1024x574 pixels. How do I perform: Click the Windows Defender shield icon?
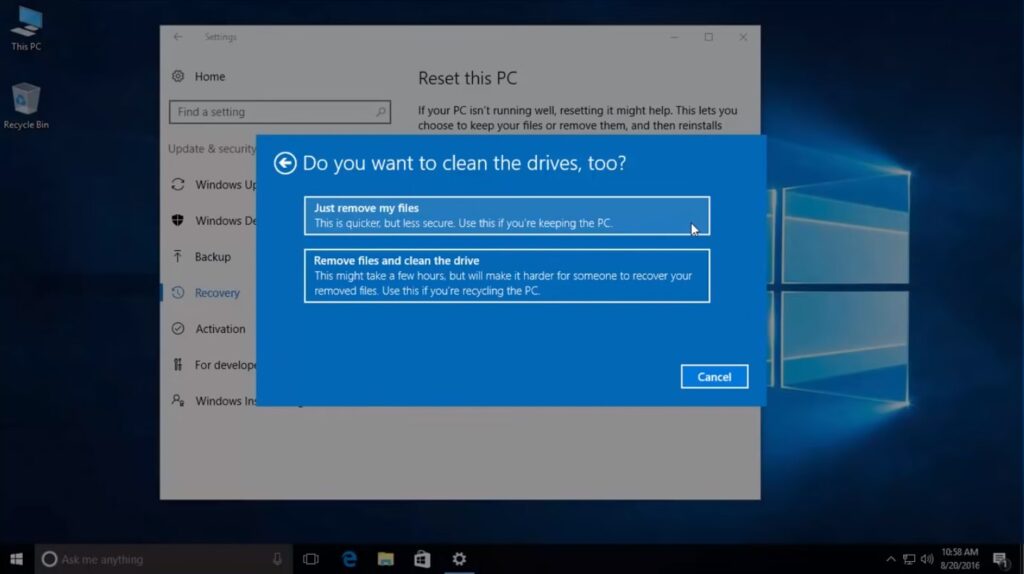[178, 220]
